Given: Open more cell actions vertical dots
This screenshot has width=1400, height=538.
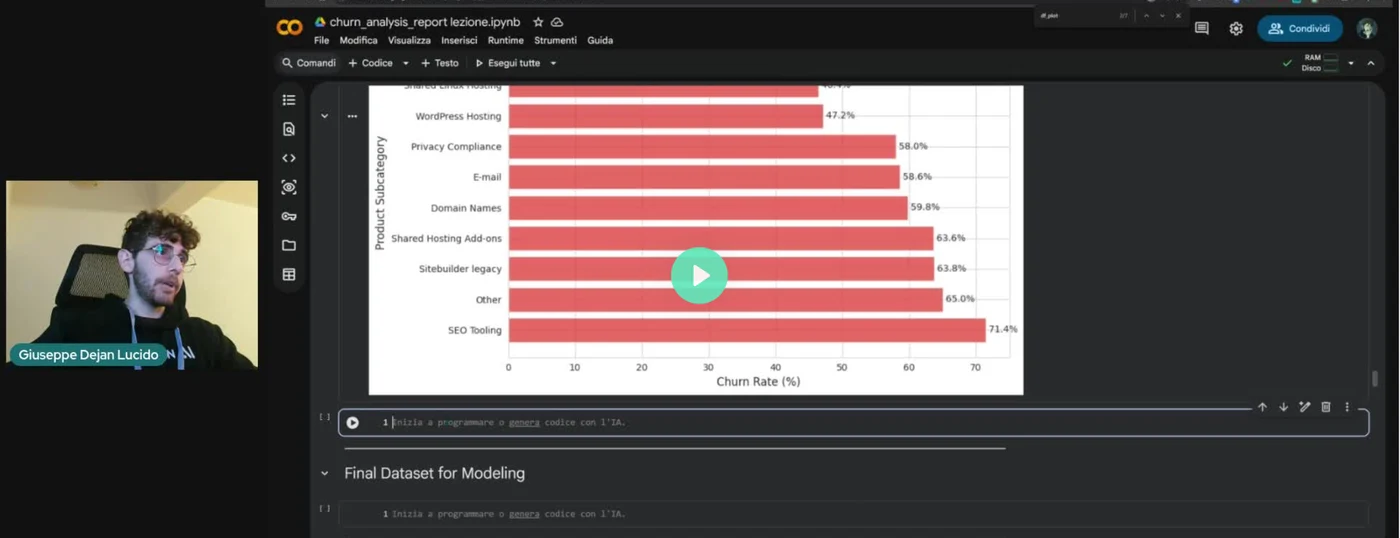Looking at the screenshot, I should point(1347,407).
